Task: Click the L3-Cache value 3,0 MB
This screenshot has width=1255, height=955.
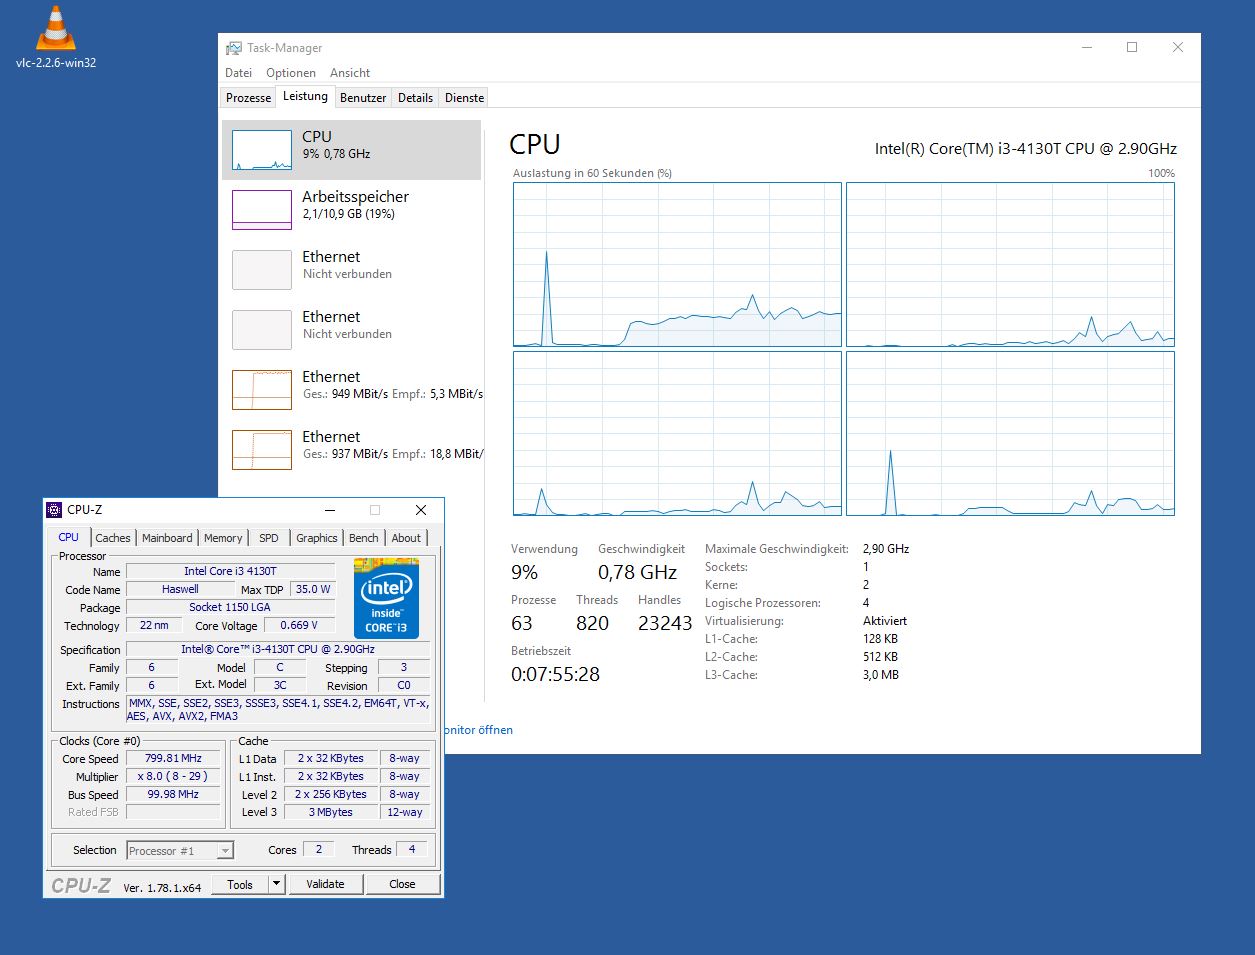Action: click(x=881, y=675)
